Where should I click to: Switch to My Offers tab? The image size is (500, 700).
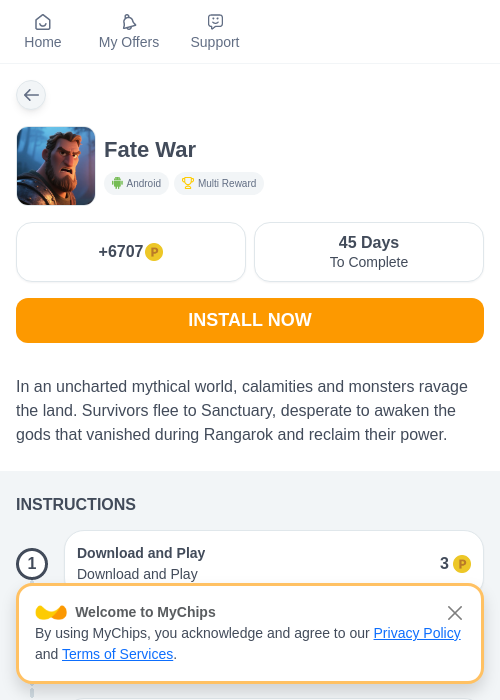tap(129, 42)
